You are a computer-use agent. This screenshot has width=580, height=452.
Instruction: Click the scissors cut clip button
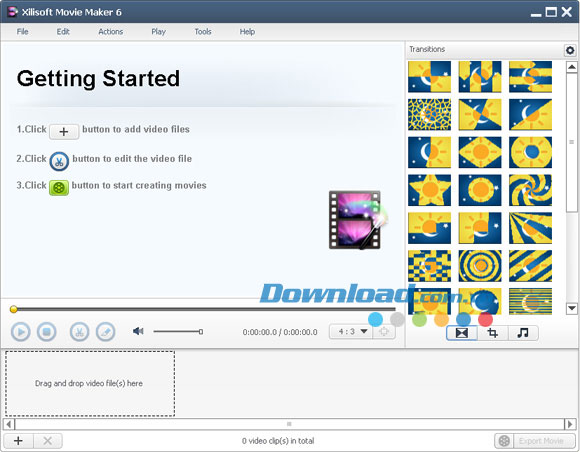[x=79, y=332]
